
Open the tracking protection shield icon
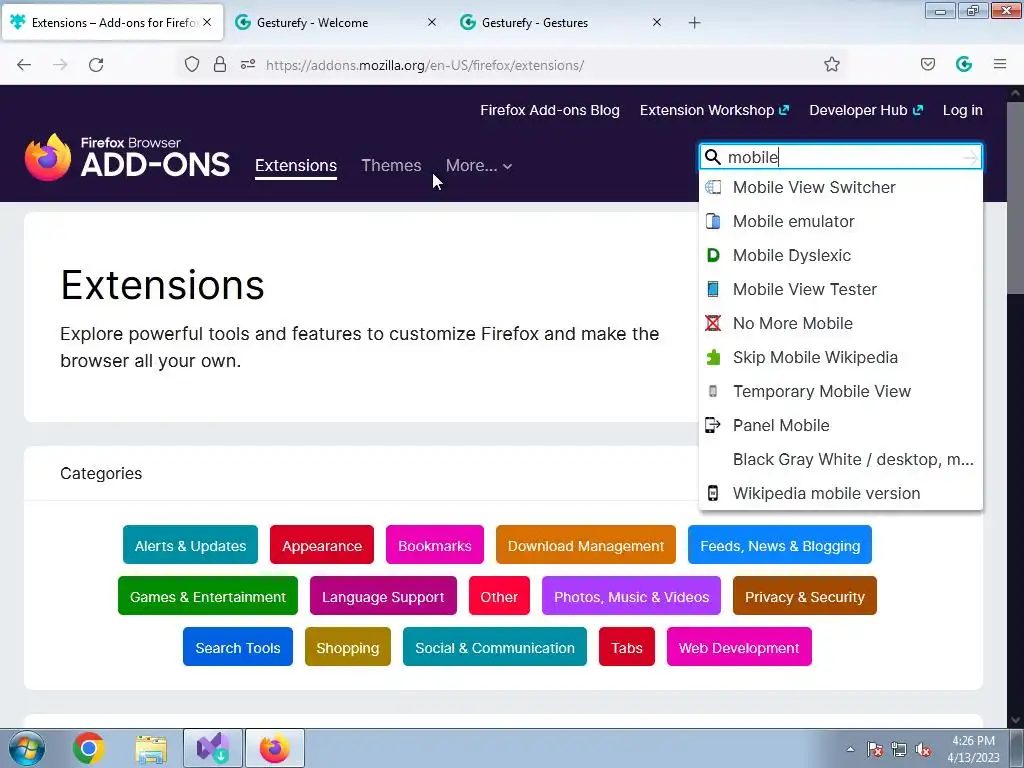click(191, 65)
